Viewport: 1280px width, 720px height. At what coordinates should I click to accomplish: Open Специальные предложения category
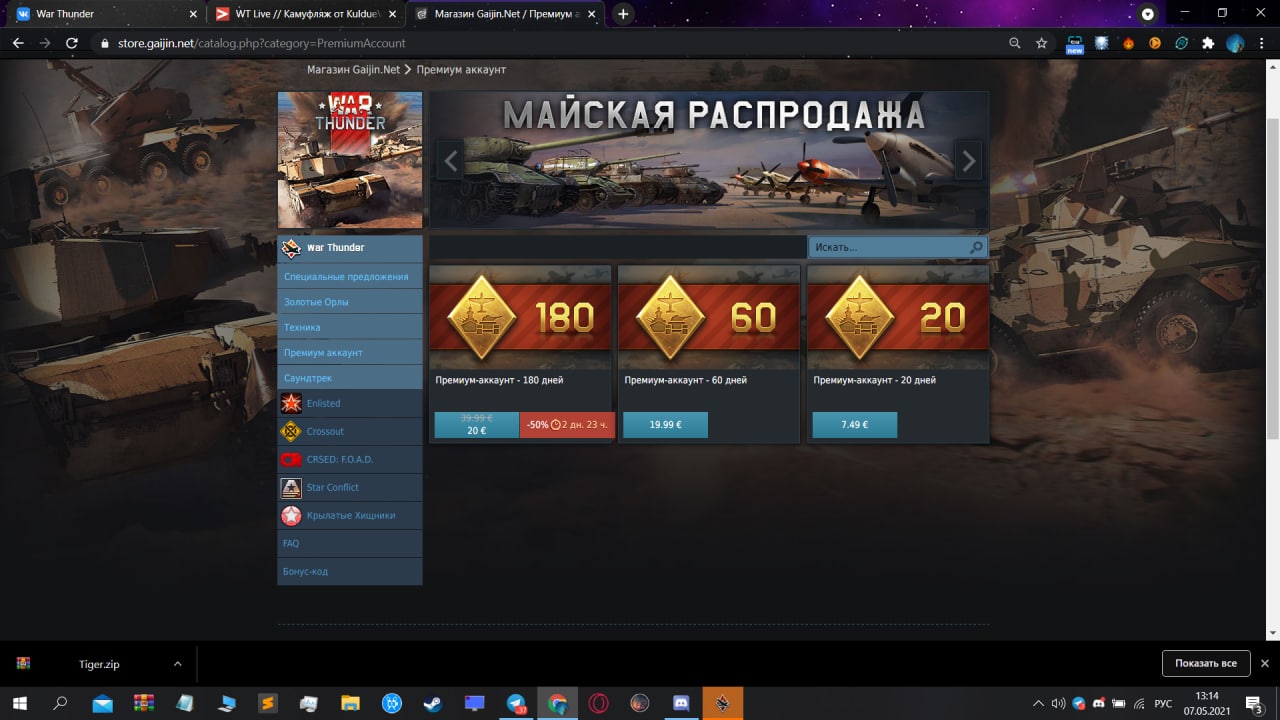point(350,276)
